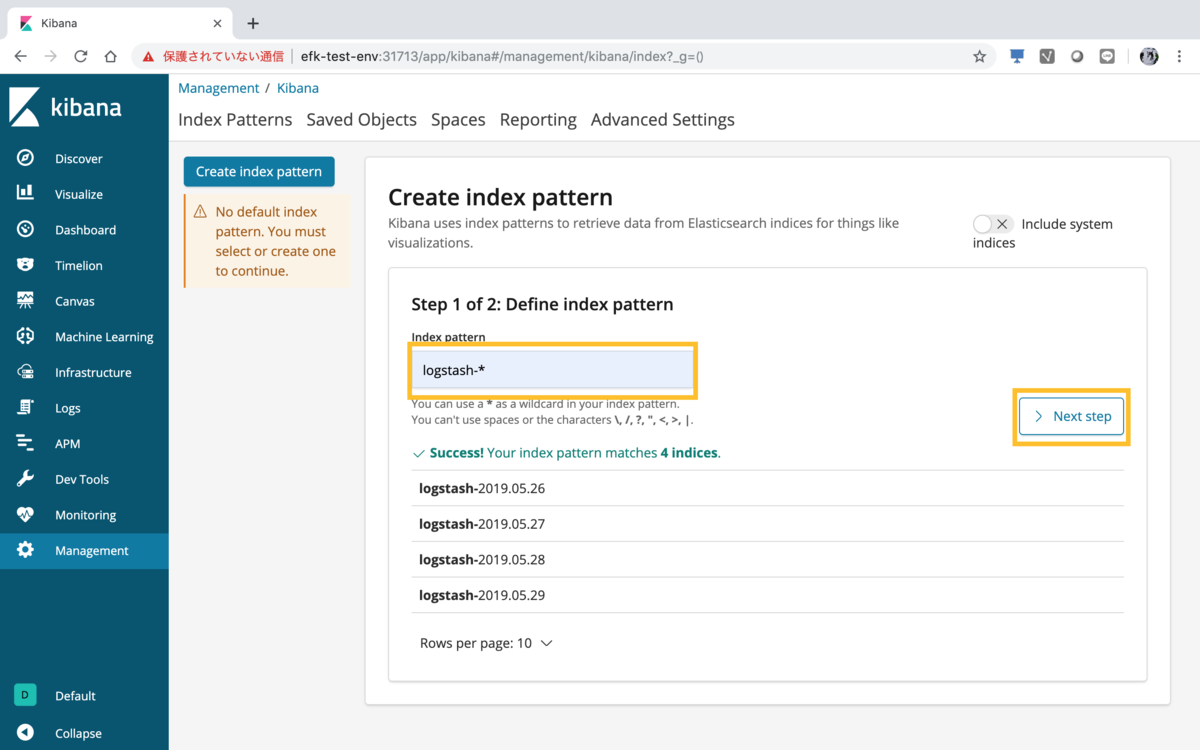Image resolution: width=1200 pixels, height=750 pixels.
Task: Open Machine Learning from the sidebar label
Action: [x=104, y=337]
